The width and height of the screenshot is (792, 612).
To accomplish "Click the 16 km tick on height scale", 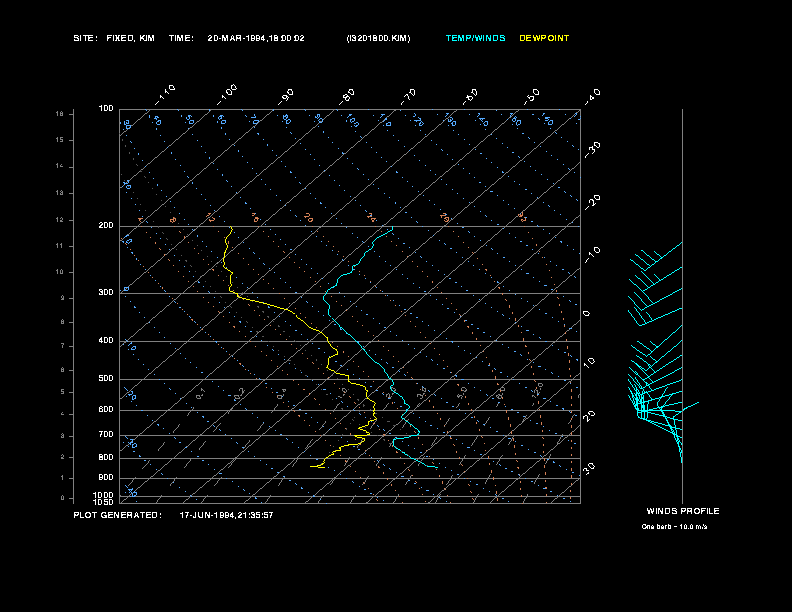I will (60, 114).
